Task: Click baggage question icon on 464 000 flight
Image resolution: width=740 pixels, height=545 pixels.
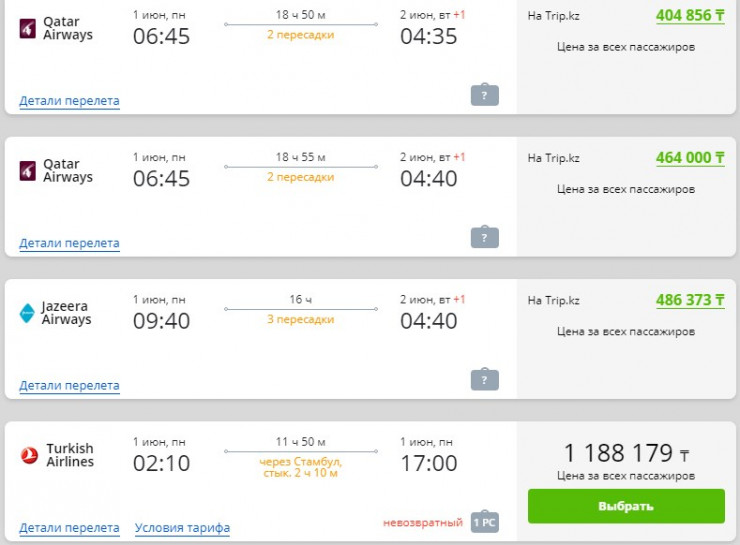Action: [x=484, y=237]
